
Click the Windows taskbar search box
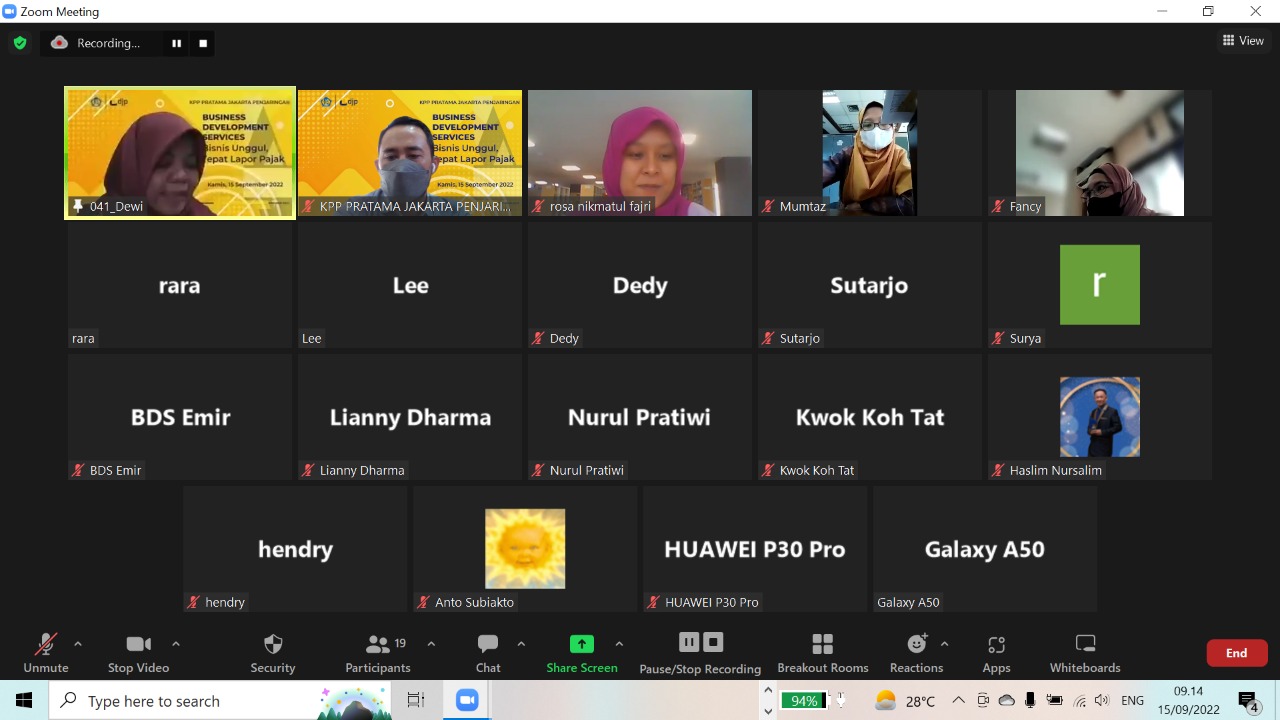pos(190,701)
